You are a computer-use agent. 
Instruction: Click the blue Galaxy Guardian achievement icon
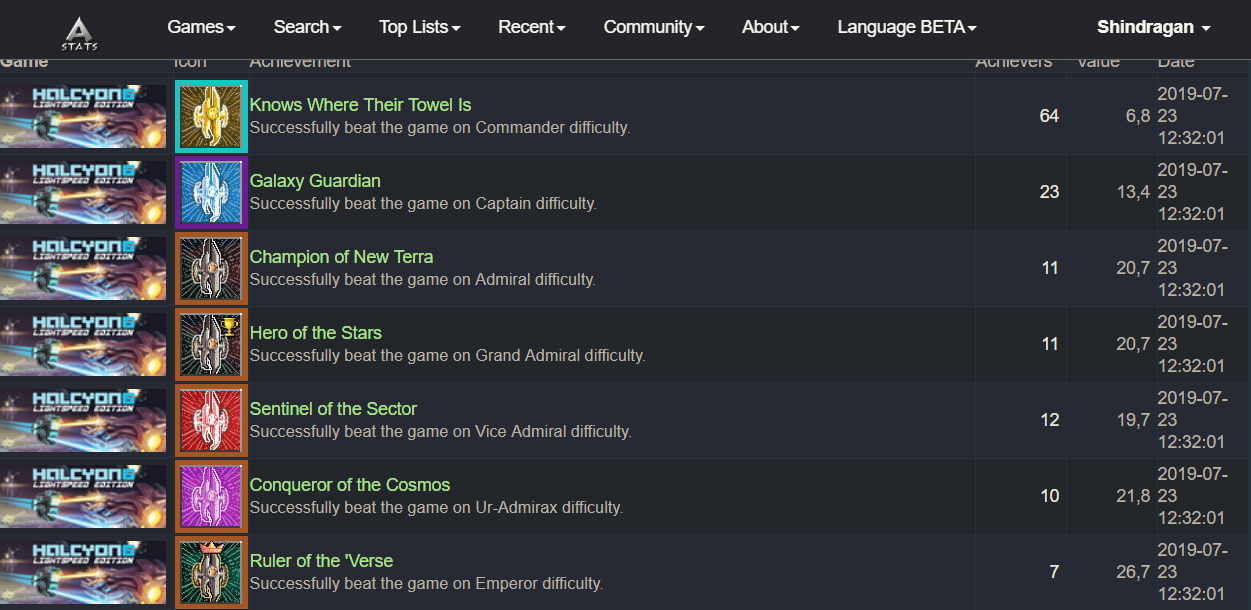point(211,193)
